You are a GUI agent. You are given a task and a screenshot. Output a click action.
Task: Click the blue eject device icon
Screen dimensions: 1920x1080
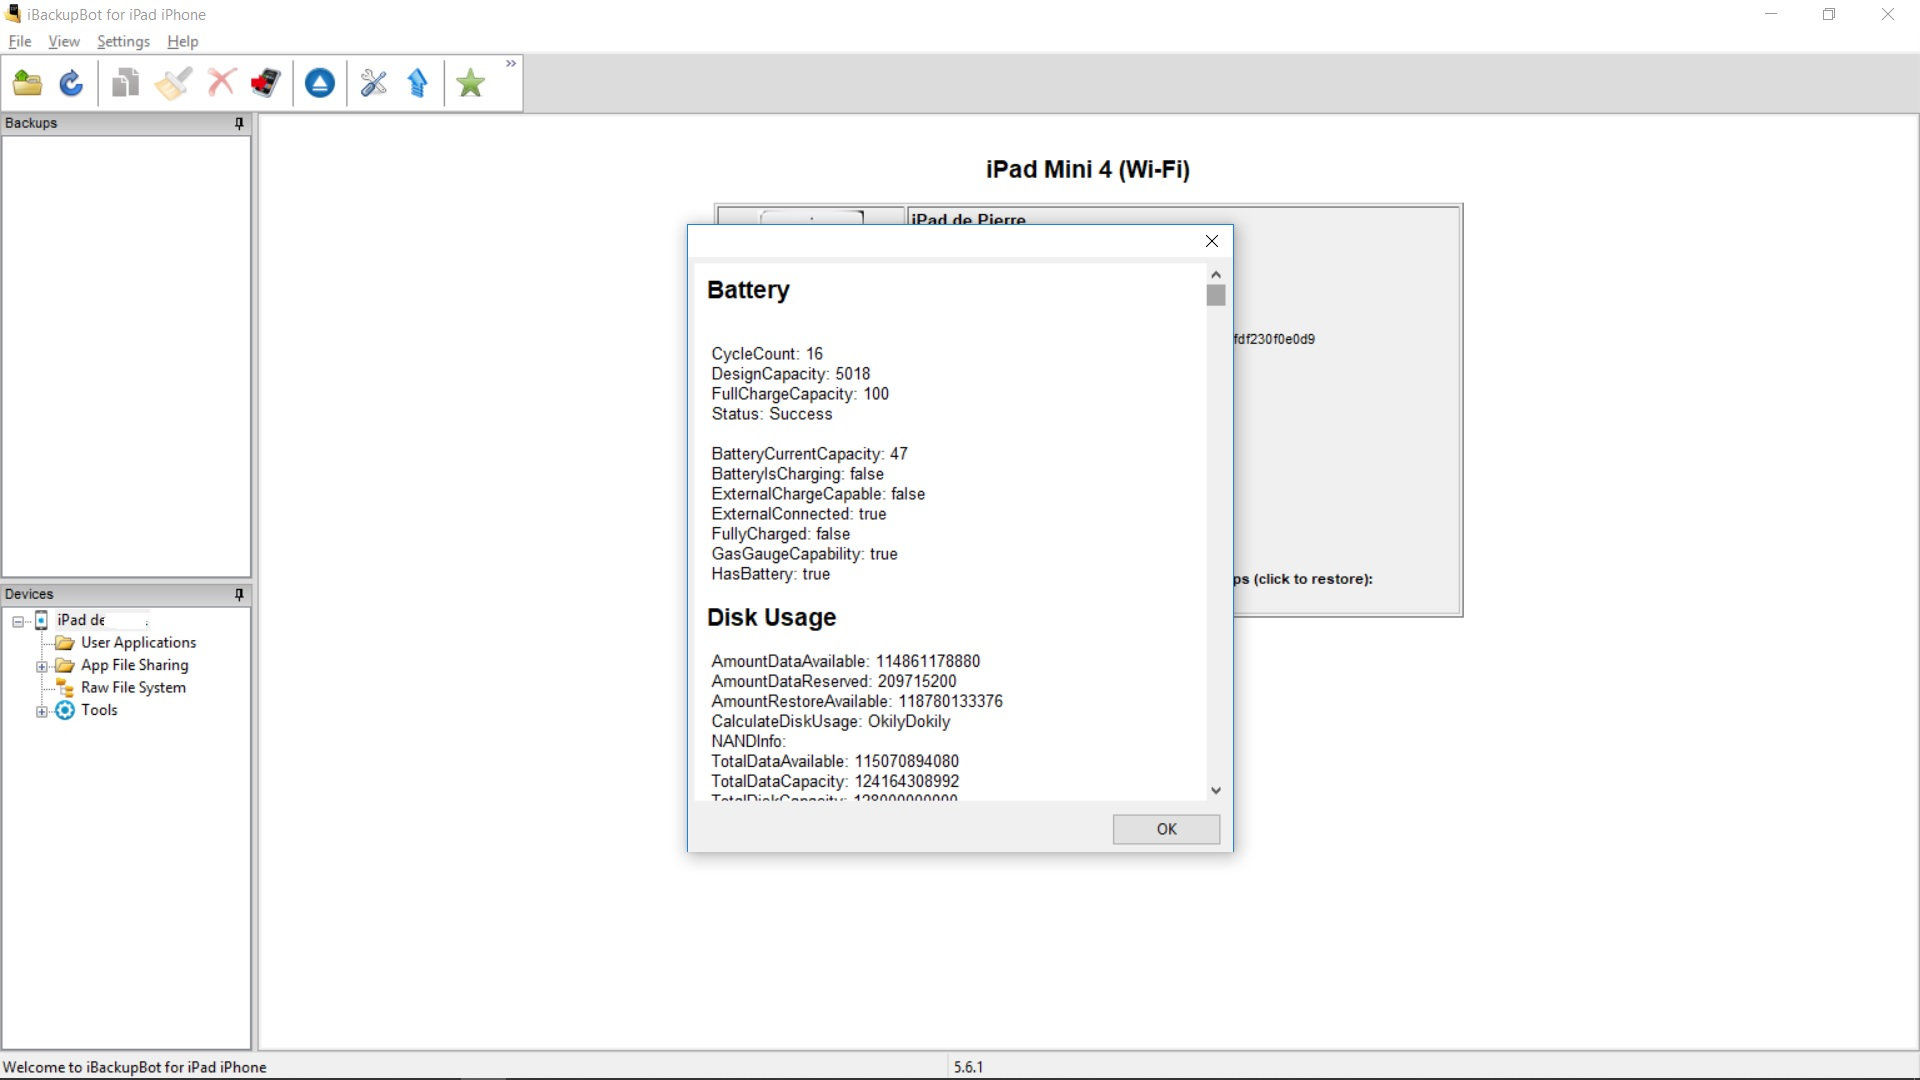click(x=320, y=83)
